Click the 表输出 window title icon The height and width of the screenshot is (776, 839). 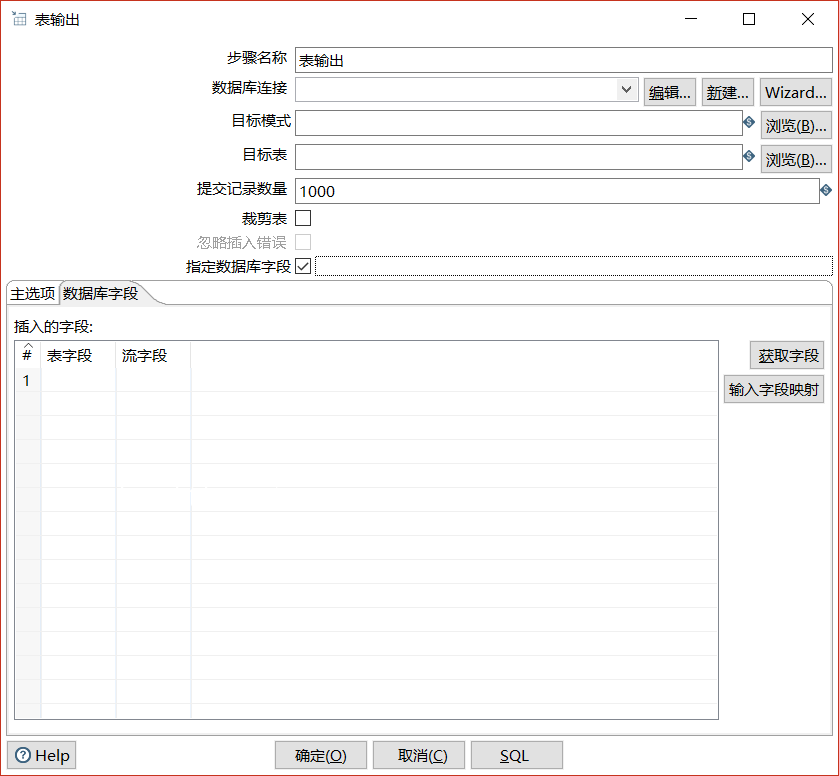[x=19, y=19]
